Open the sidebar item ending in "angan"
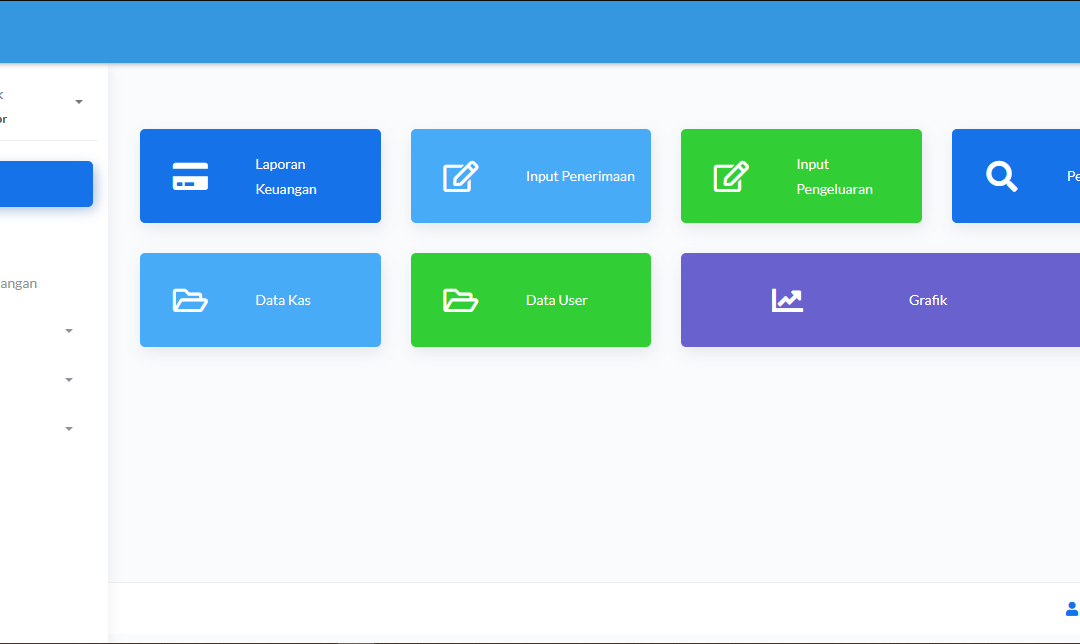Viewport: 1080px width, 644px height. (x=19, y=283)
